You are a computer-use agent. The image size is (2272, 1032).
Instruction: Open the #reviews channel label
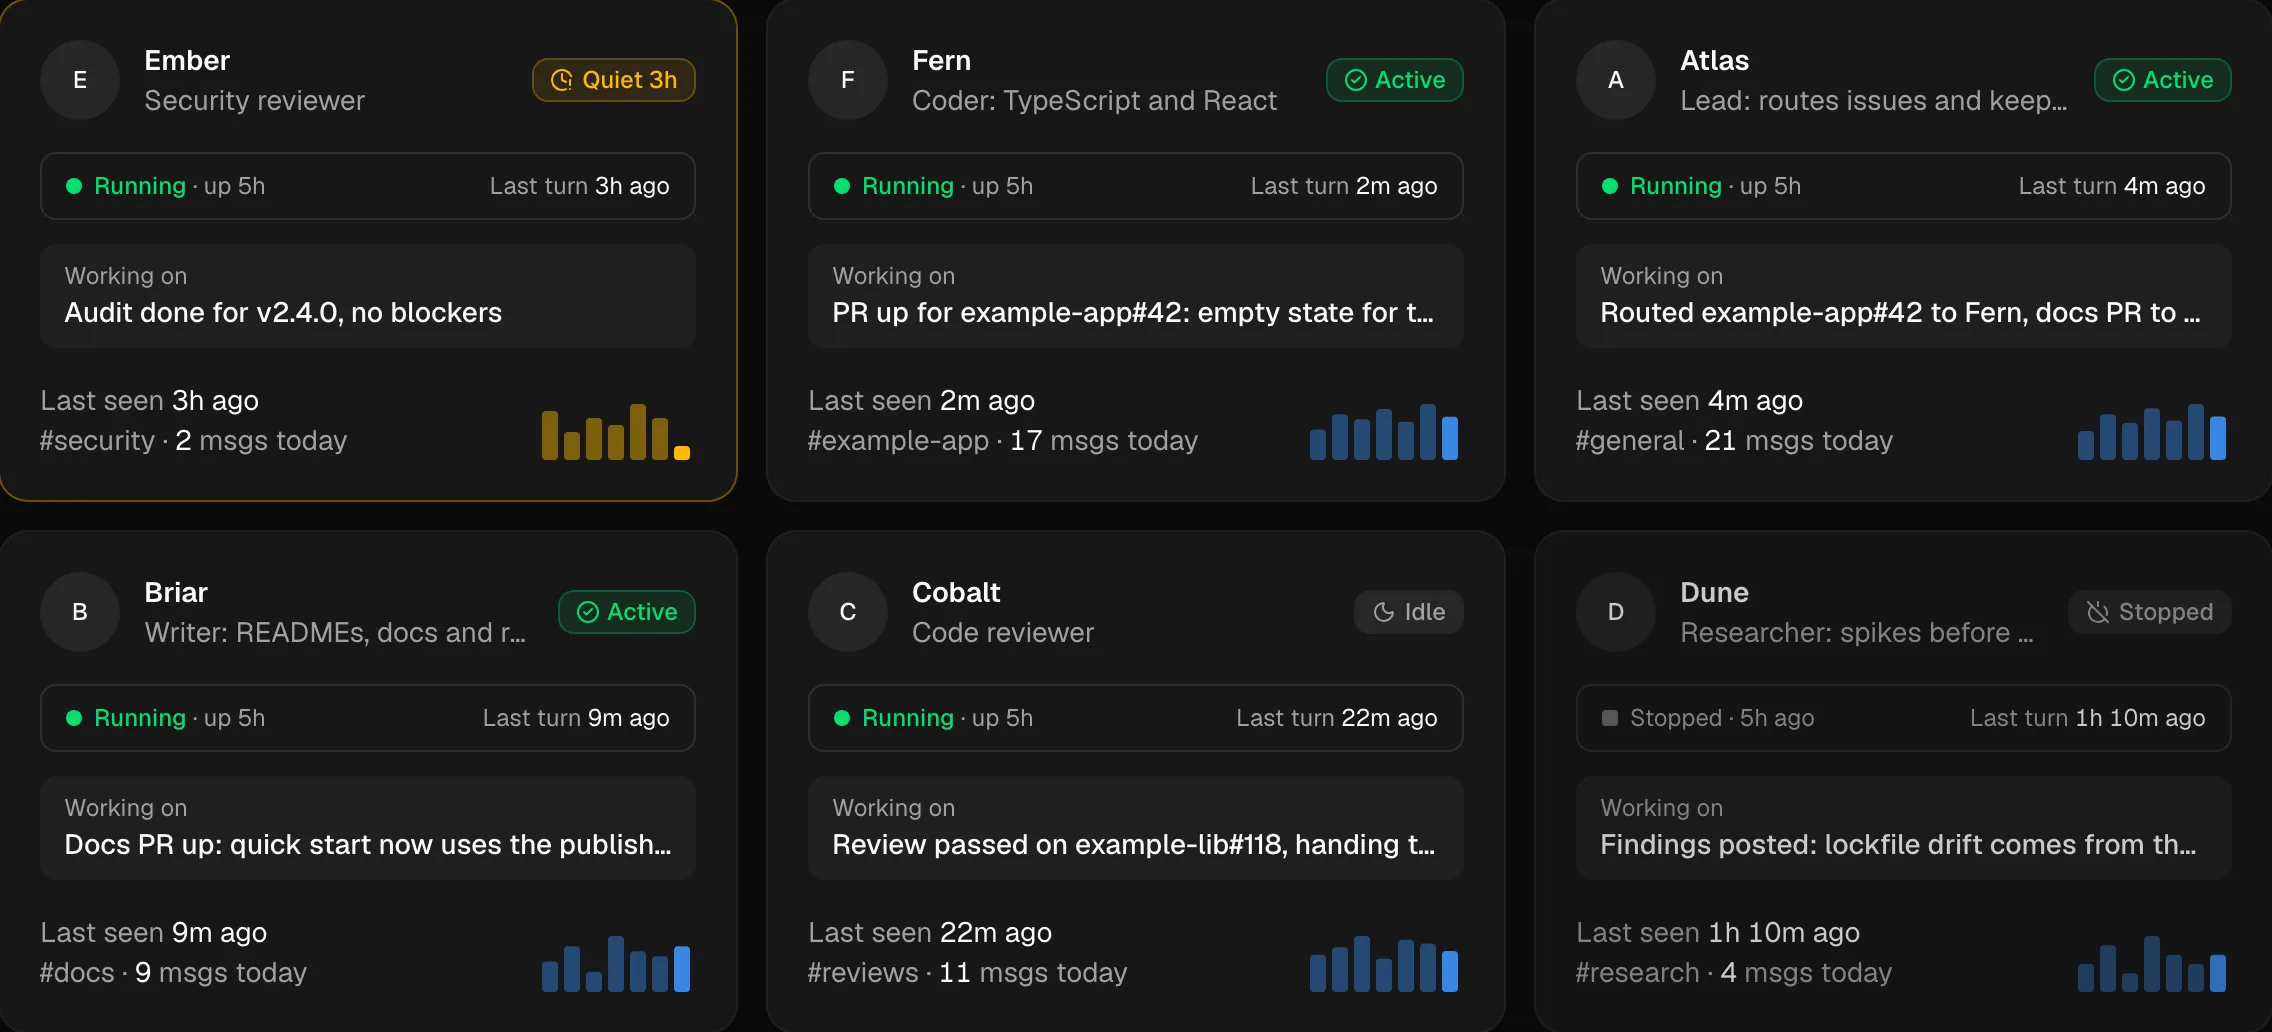click(x=863, y=973)
